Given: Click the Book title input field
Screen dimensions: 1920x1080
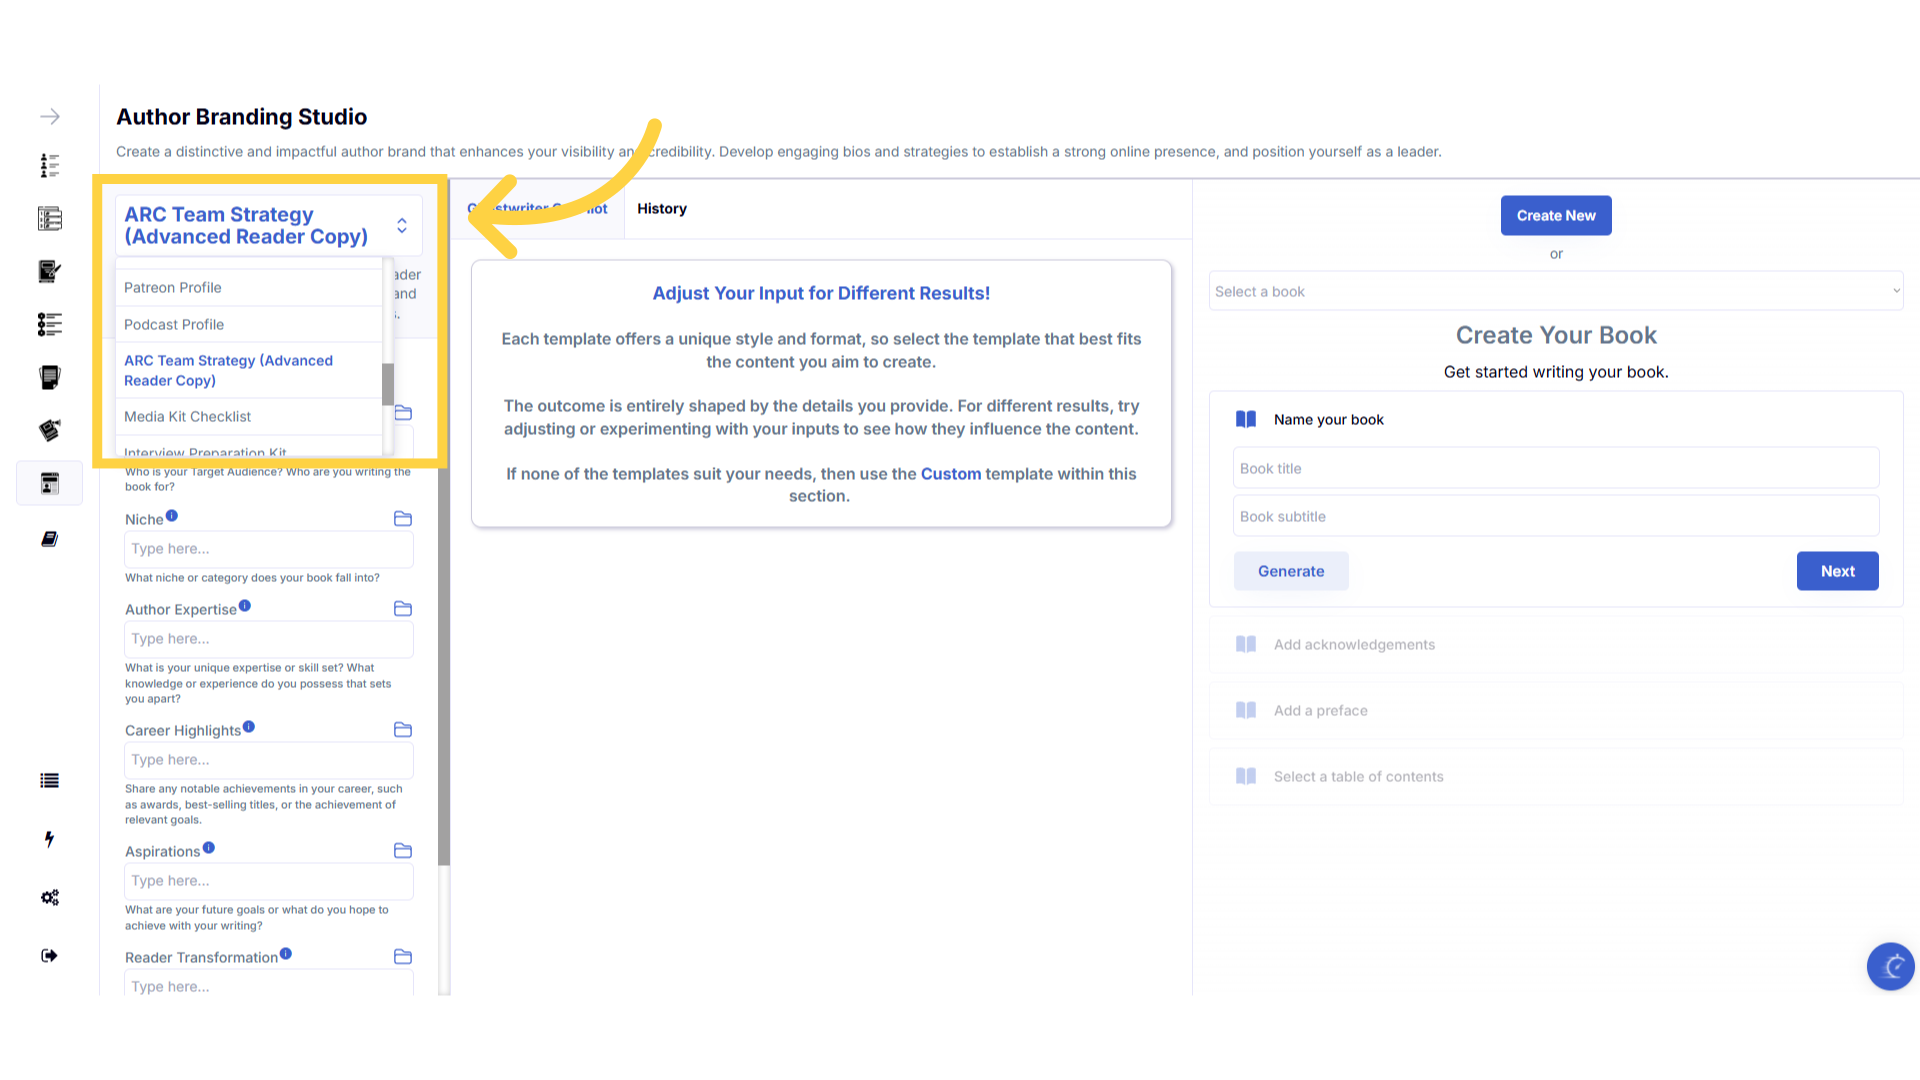Looking at the screenshot, I should [1555, 468].
